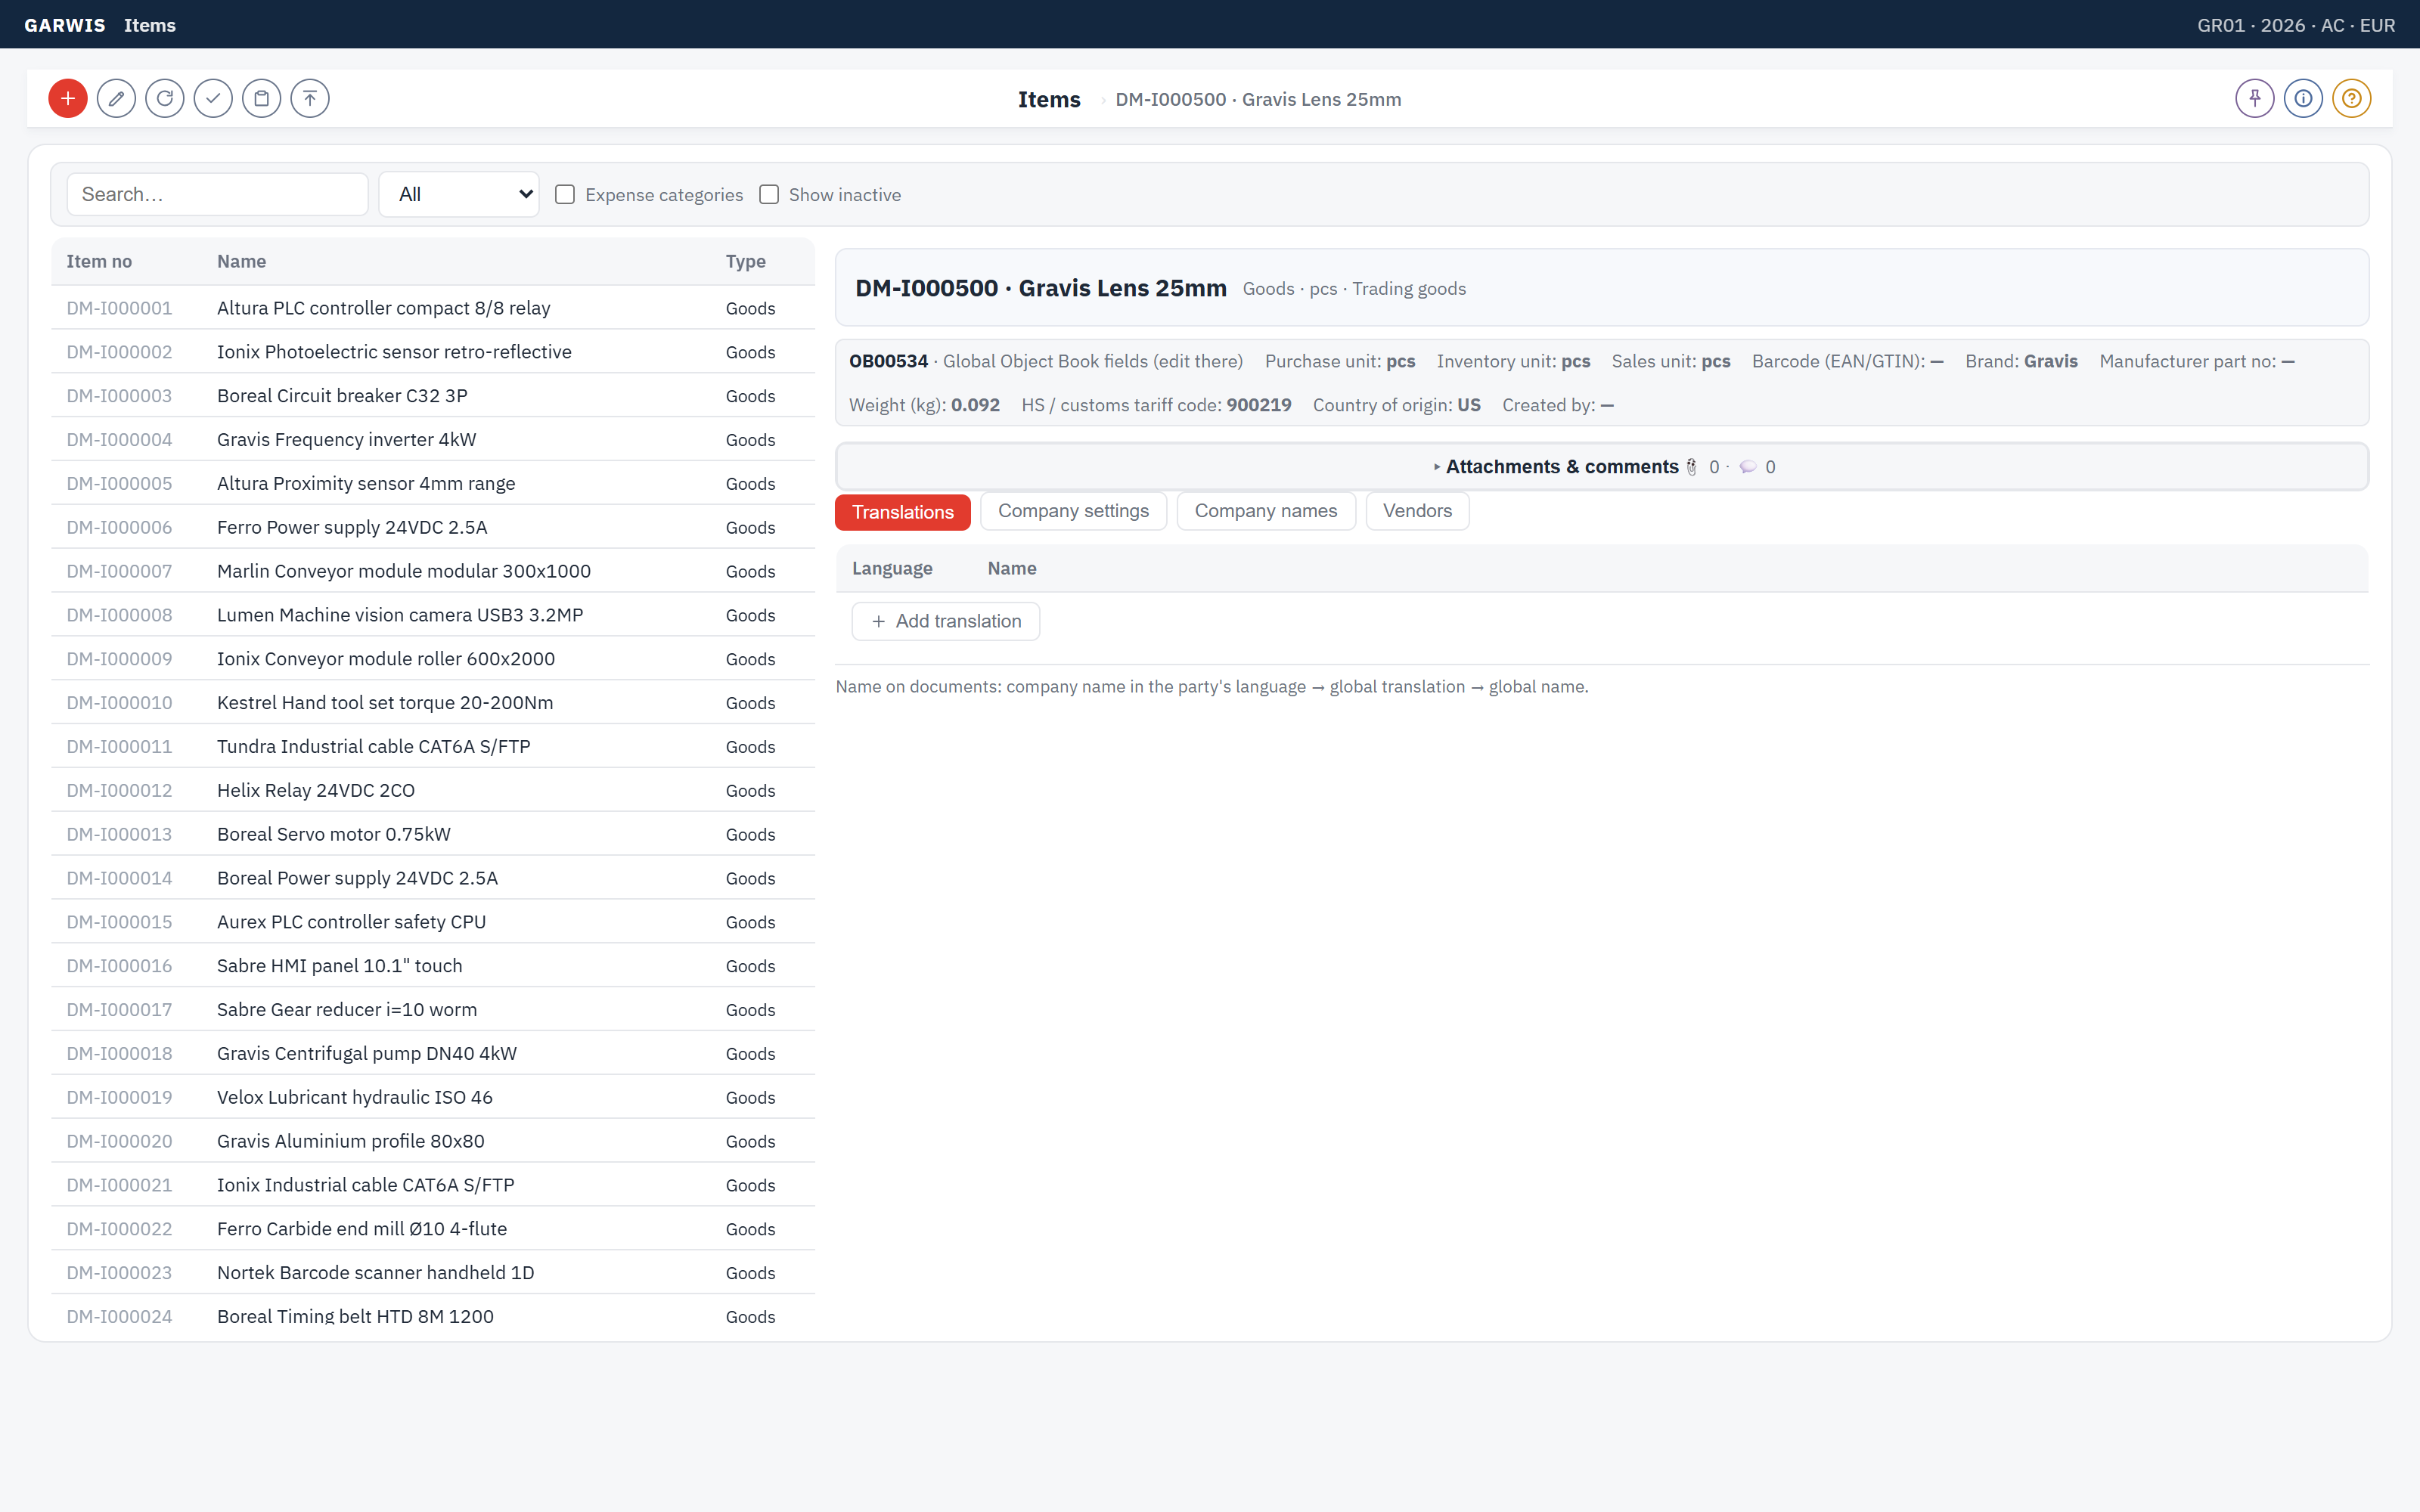
Task: Select Marlin Conveyor module modular 300x1000
Action: (433, 571)
